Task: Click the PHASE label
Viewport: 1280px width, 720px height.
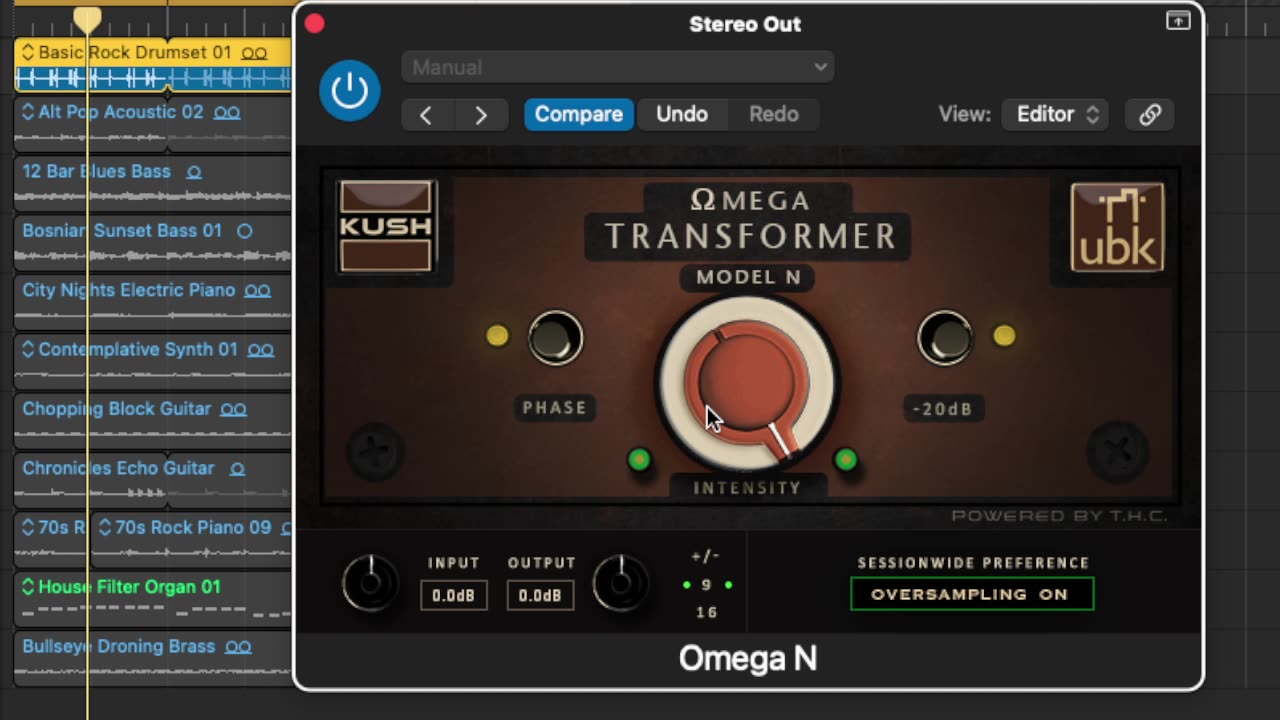Action: point(555,408)
